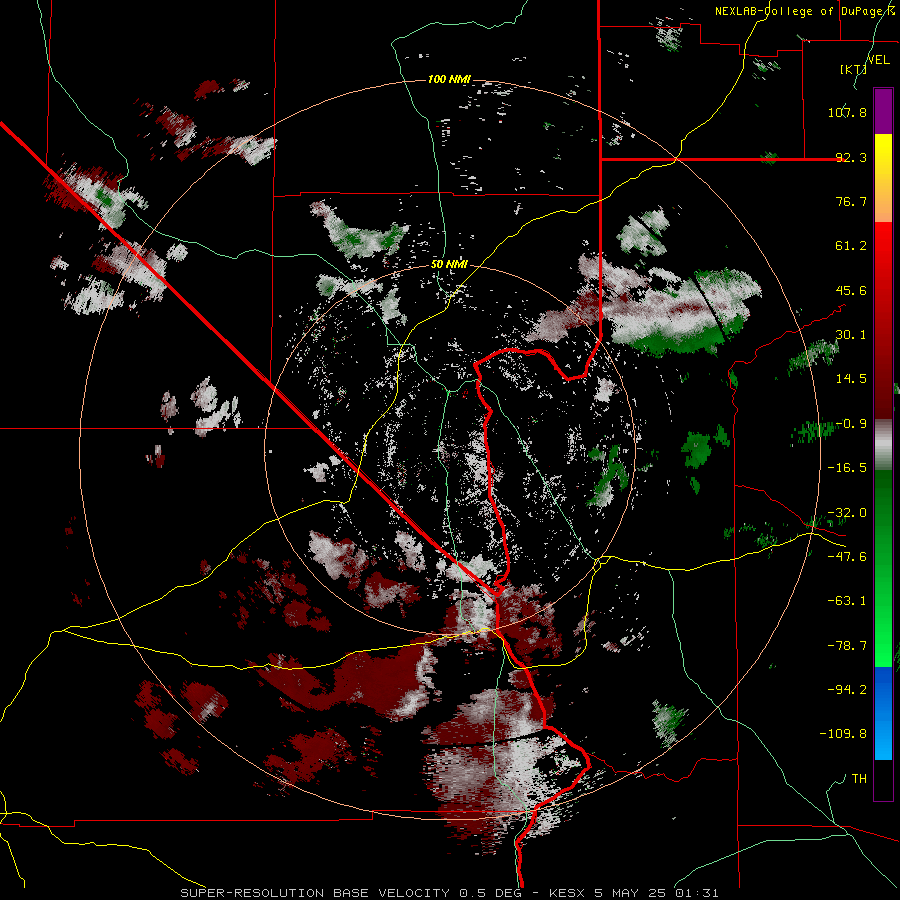Image resolution: width=900 pixels, height=900 pixels.
Task: Click the -94.2 velocity scale value
Action: [847, 690]
